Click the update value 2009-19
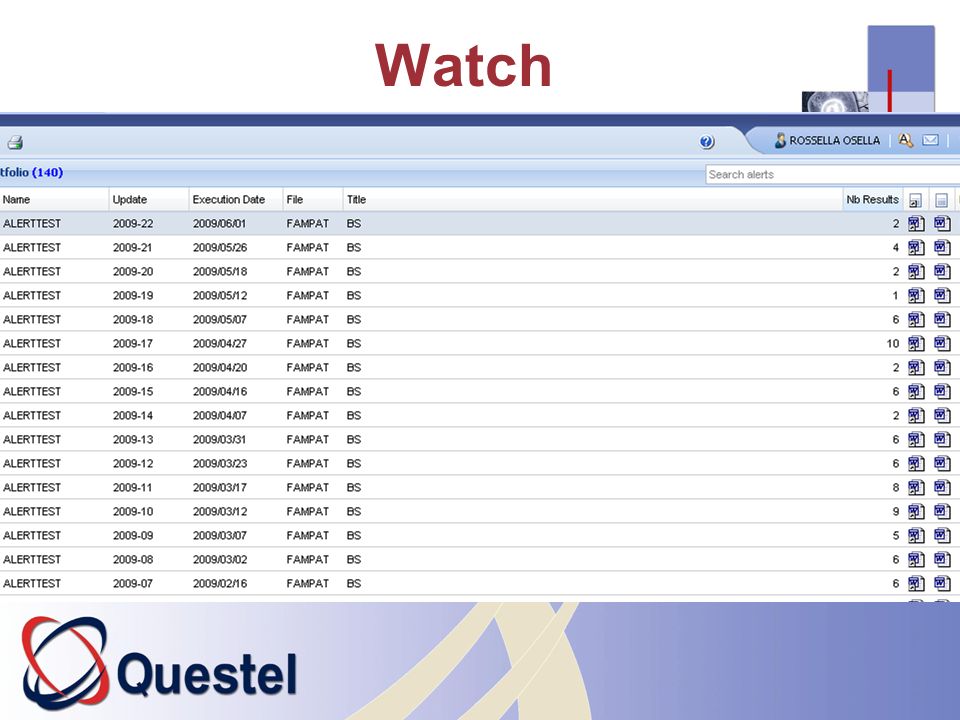 pyautogui.click(x=133, y=295)
